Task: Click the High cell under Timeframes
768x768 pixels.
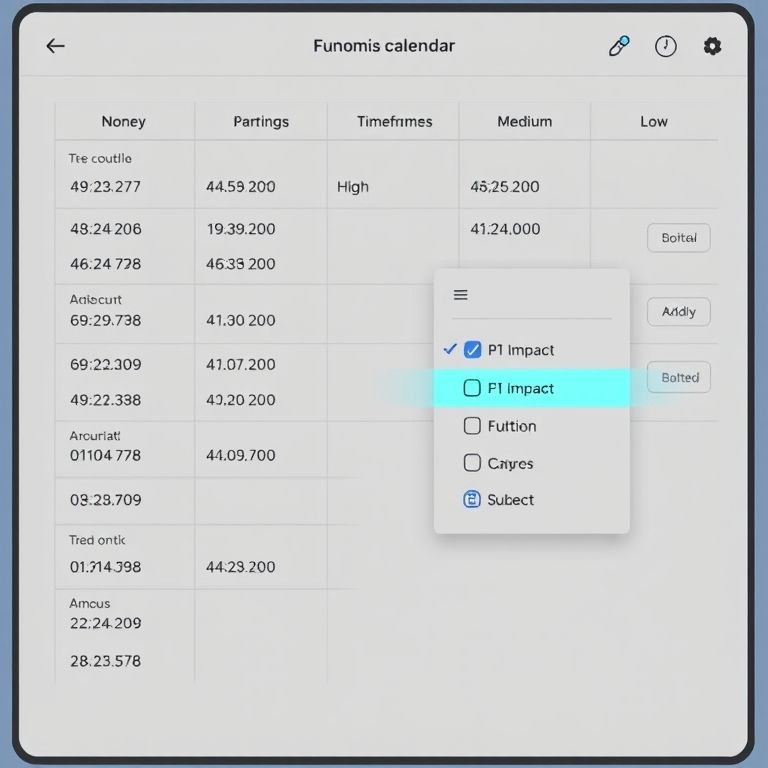Action: coord(353,186)
